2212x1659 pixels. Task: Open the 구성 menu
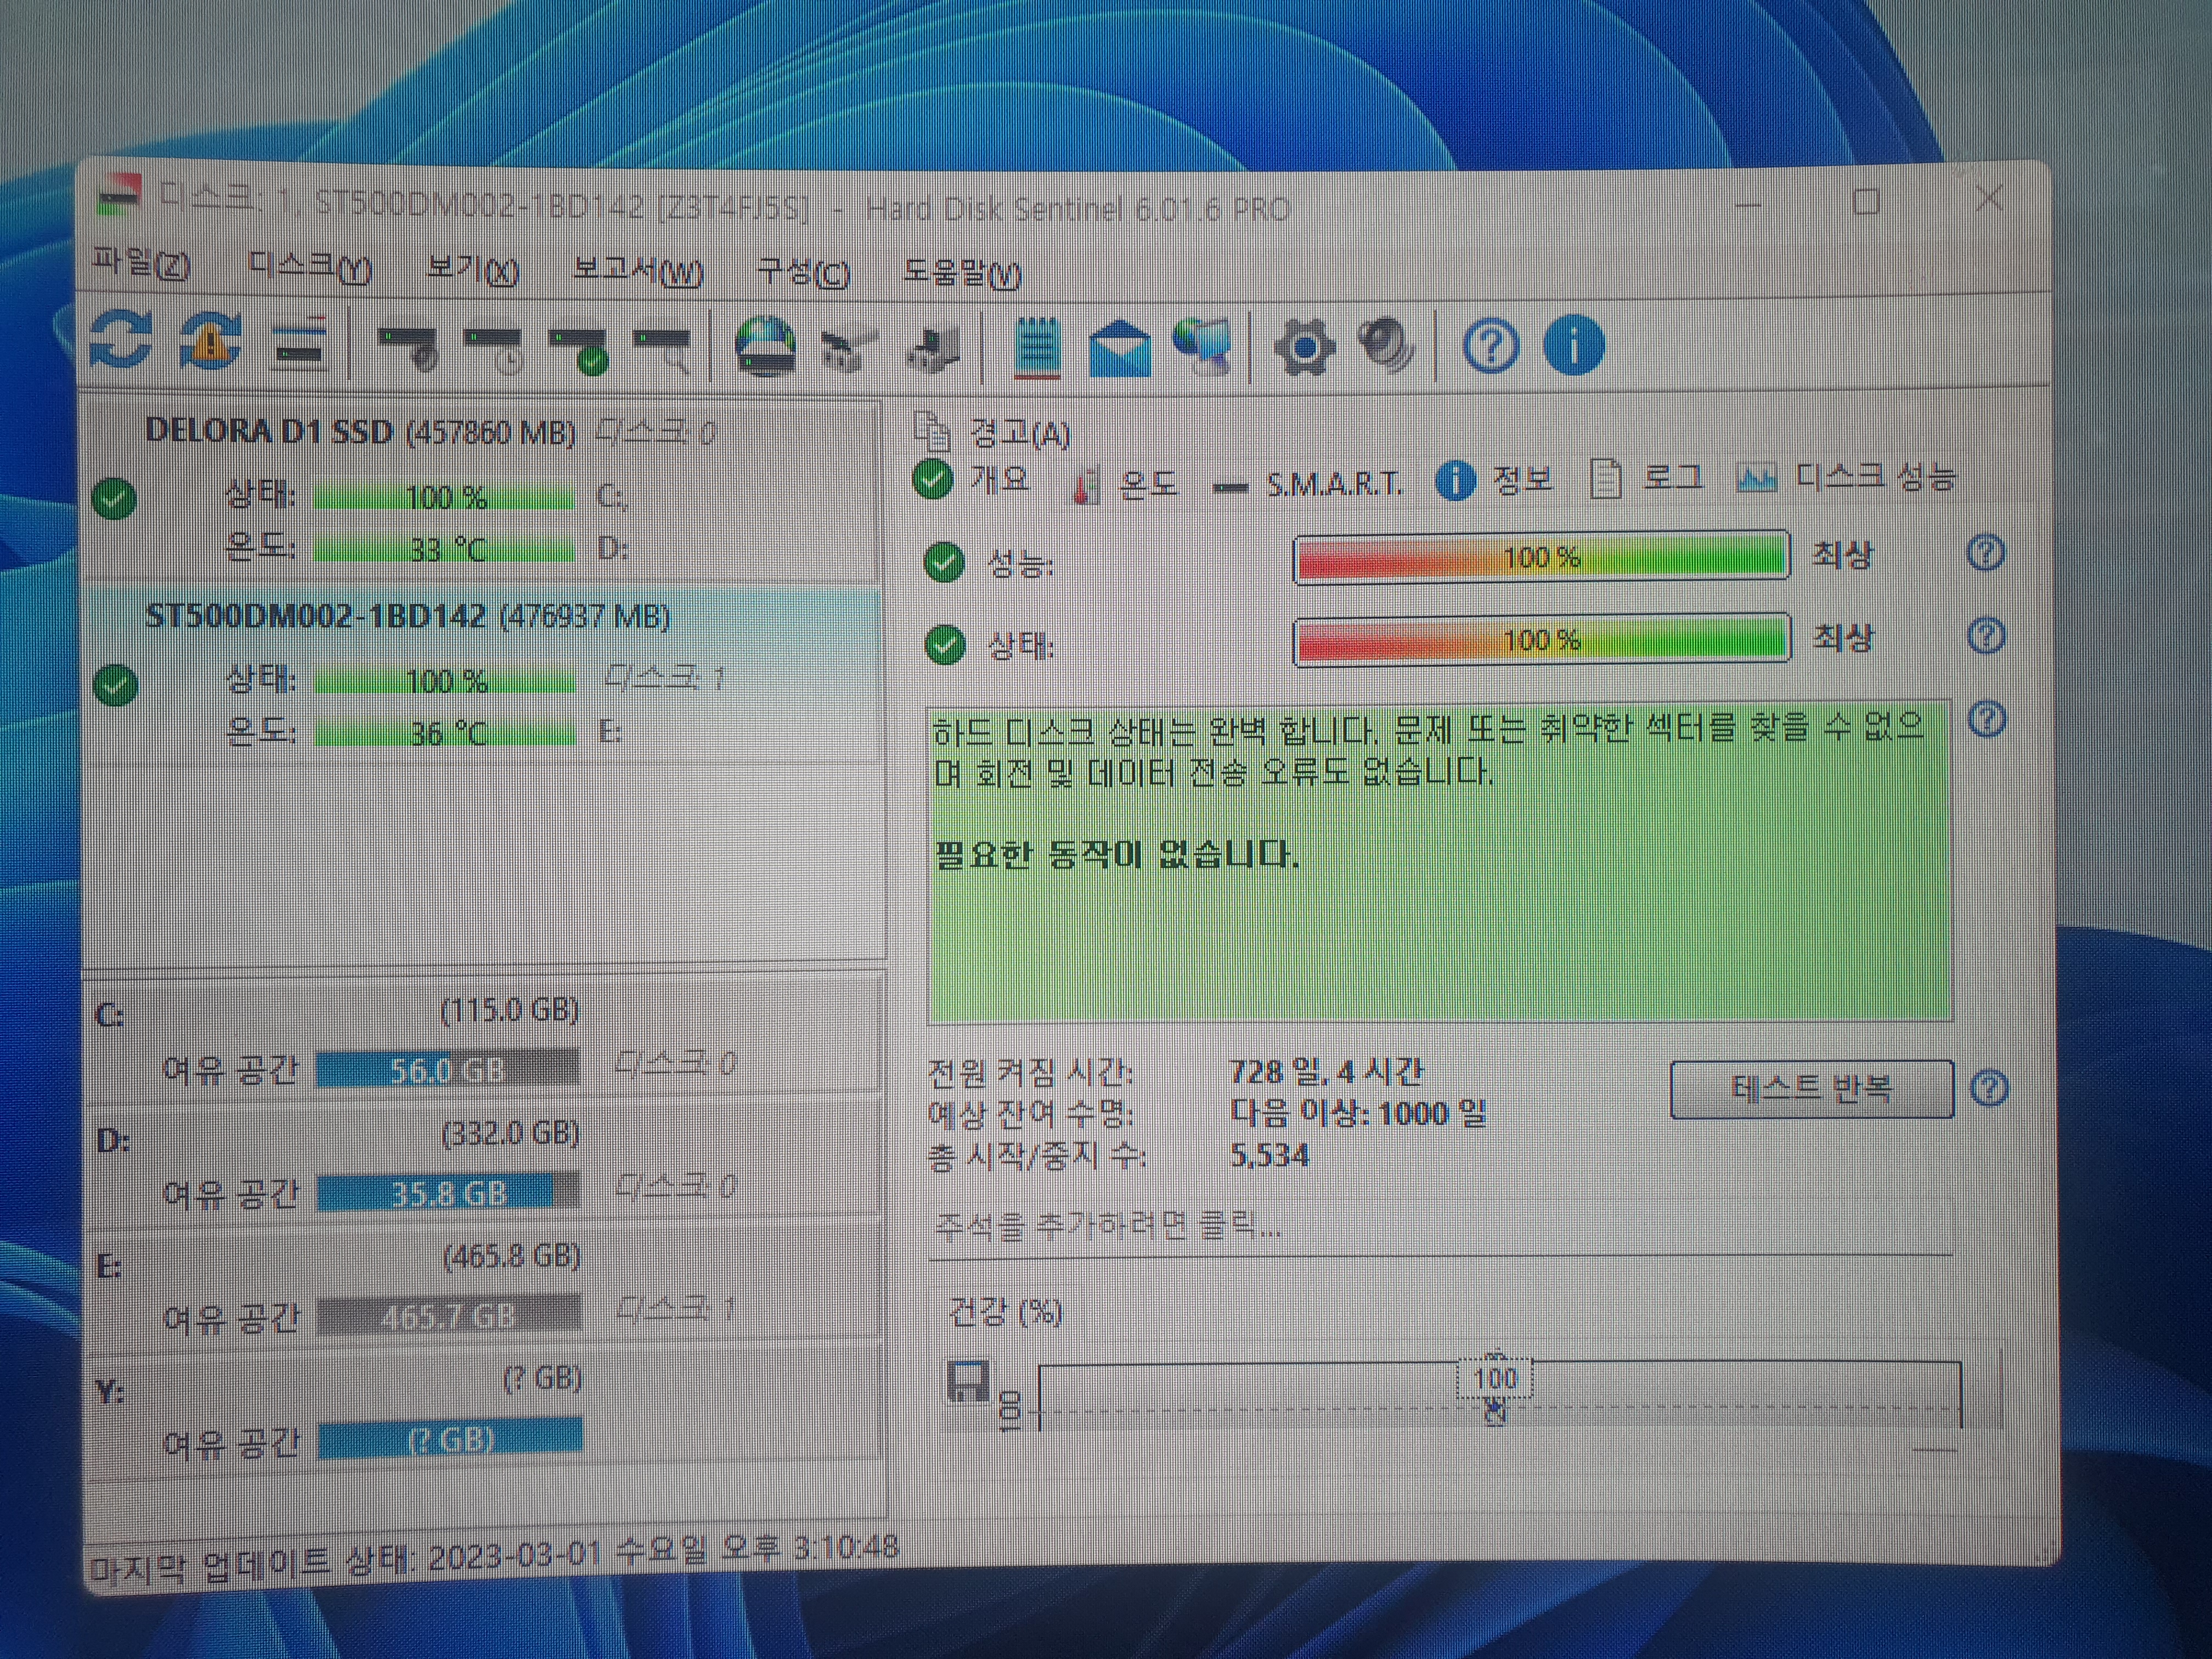[x=803, y=272]
